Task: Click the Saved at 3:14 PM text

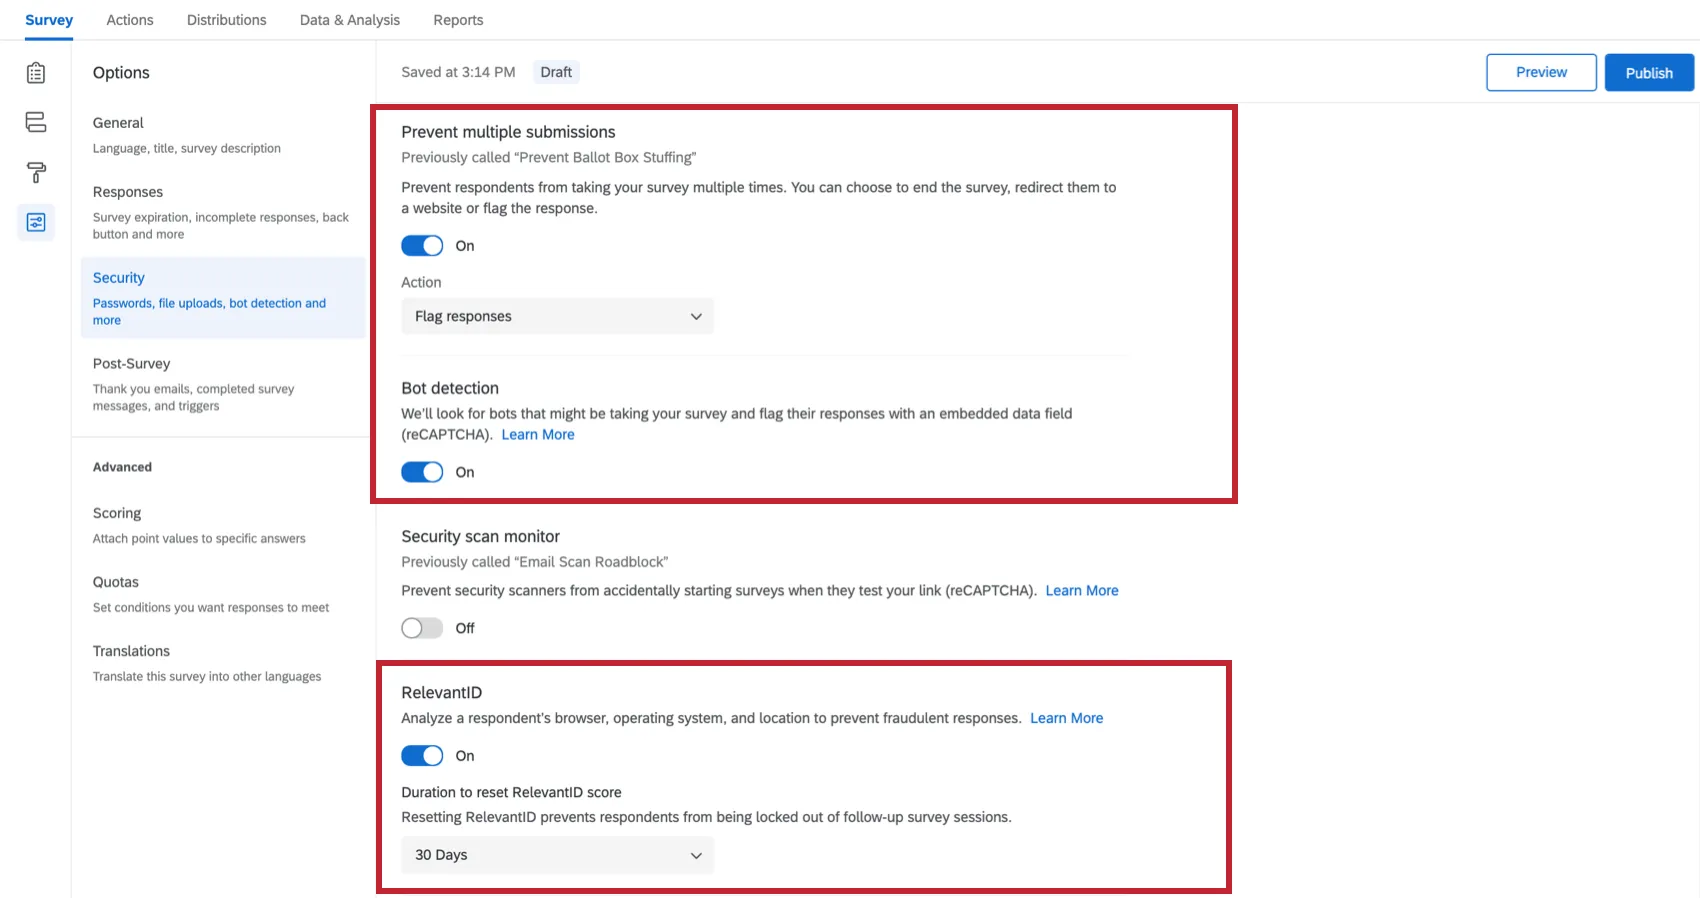Action: pyautogui.click(x=458, y=72)
